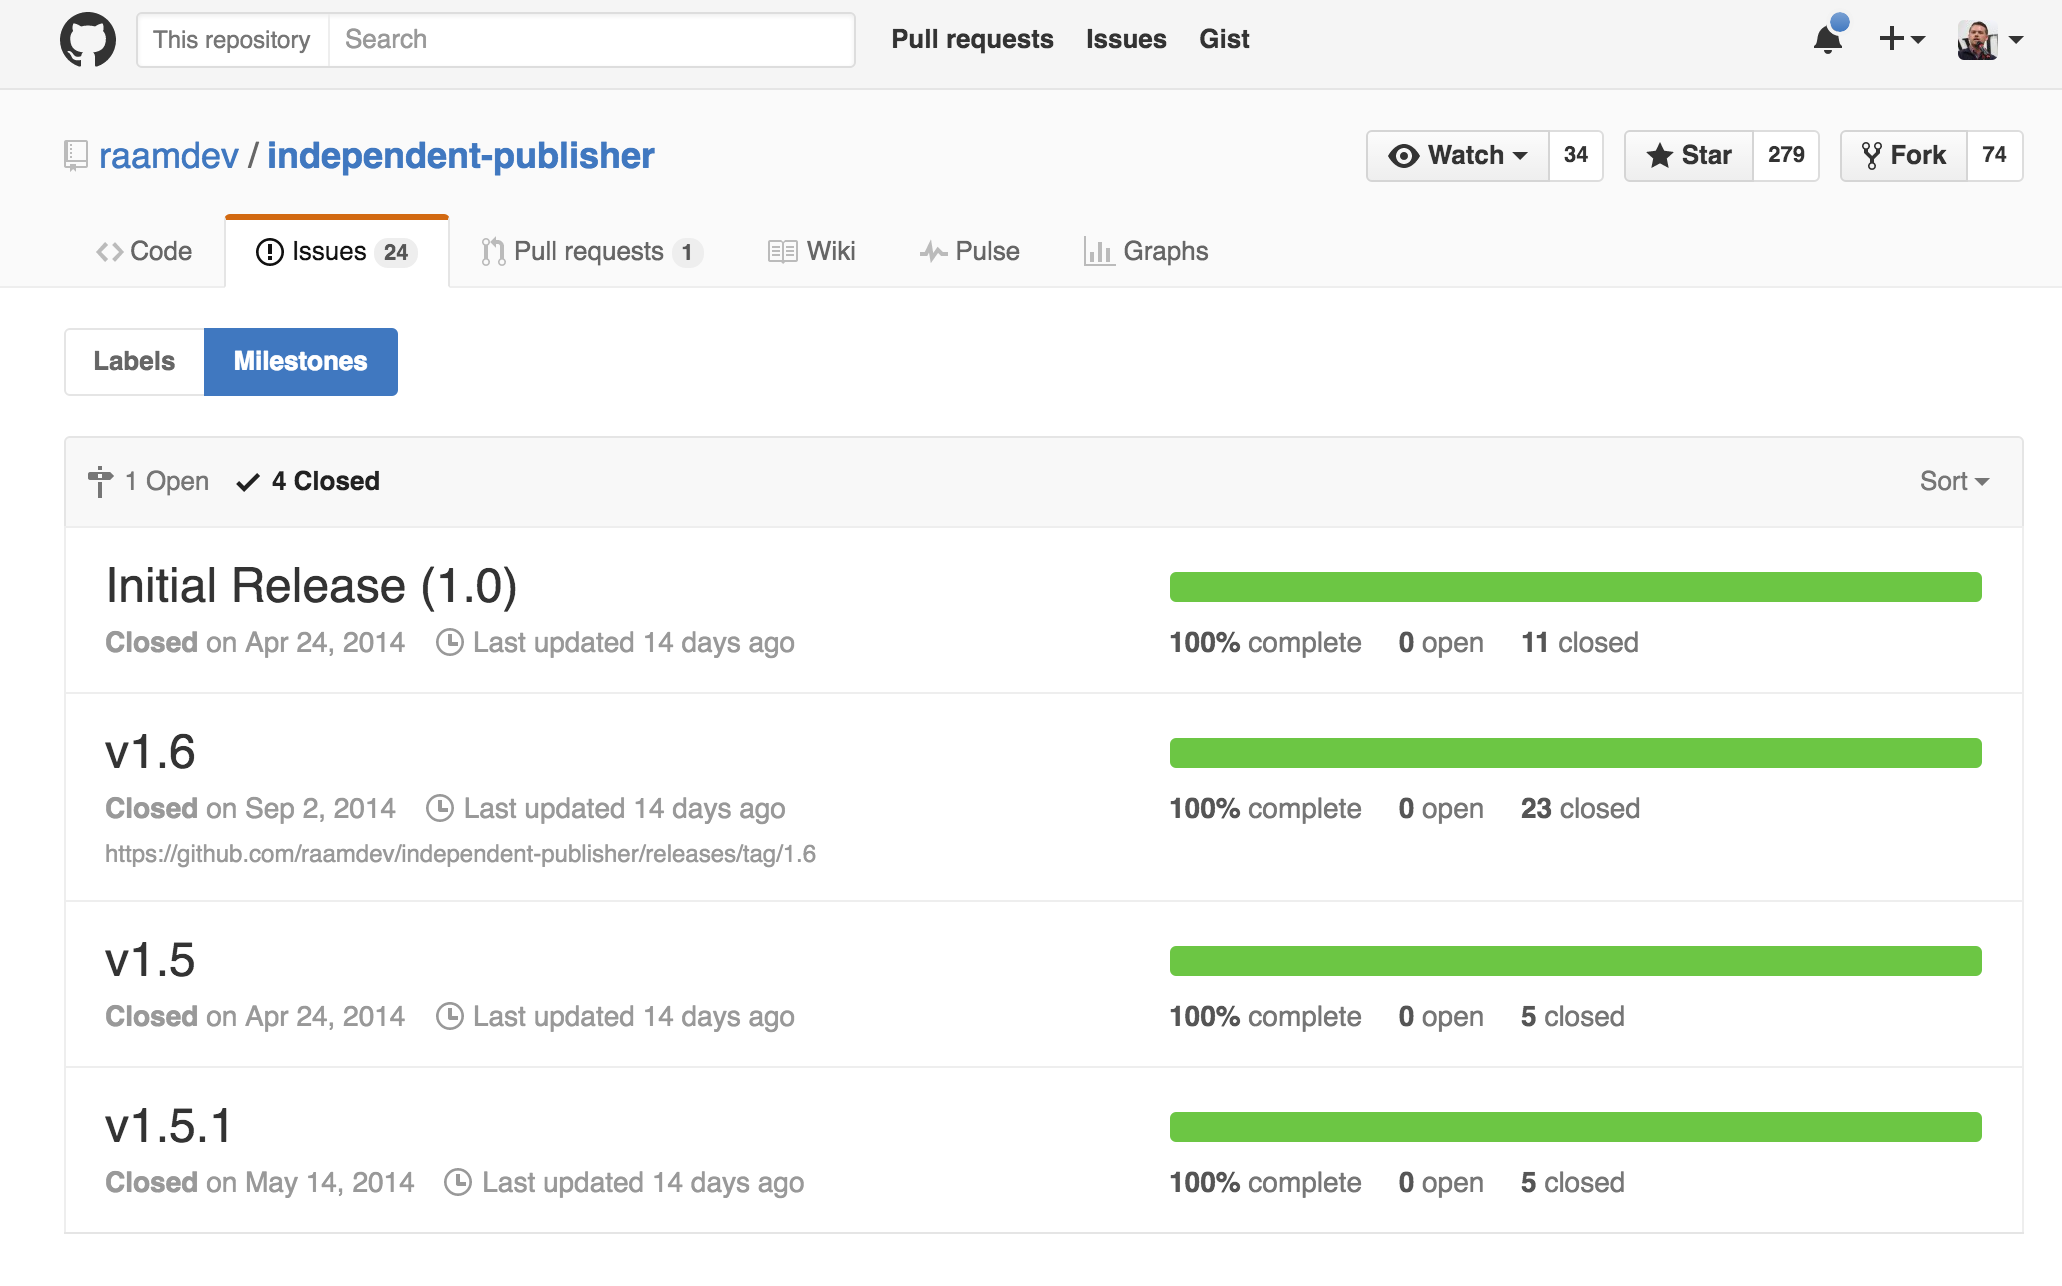
Task: Click the v1.5.1 green progress bar
Action: pyautogui.click(x=1576, y=1127)
